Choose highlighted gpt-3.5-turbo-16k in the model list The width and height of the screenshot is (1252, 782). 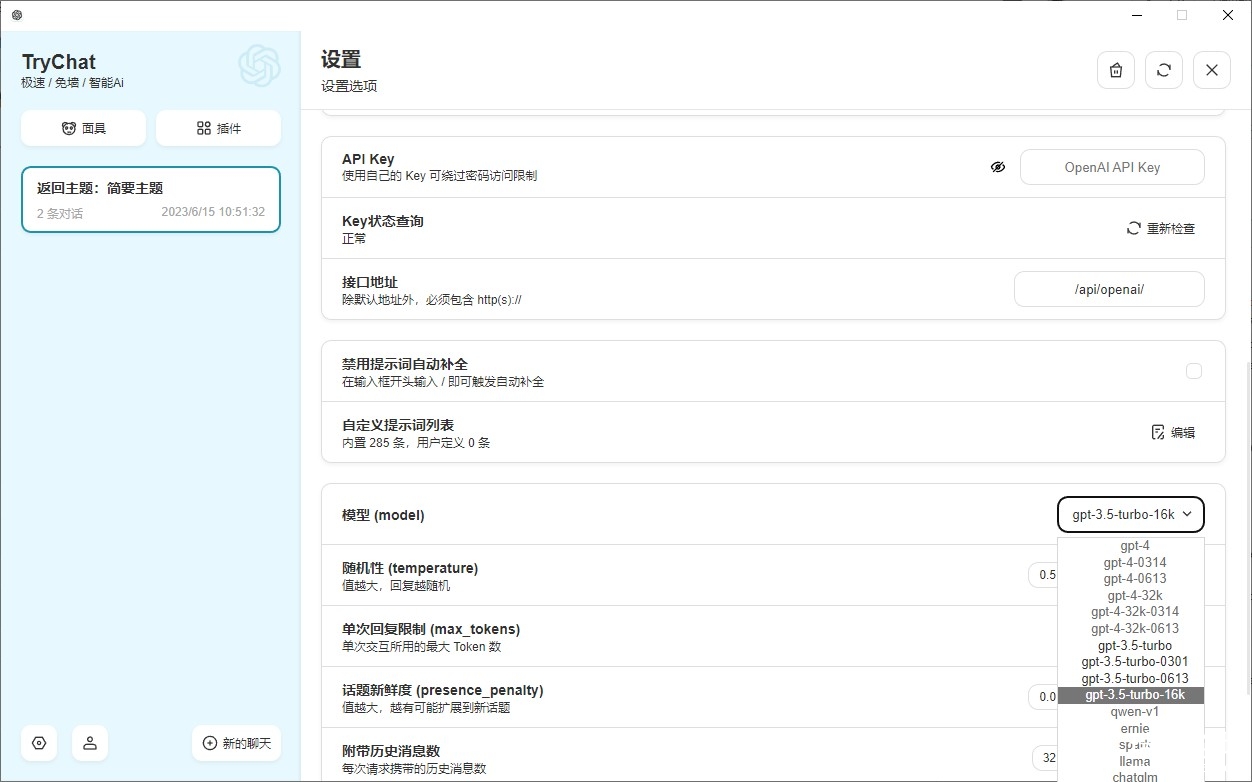[x=1131, y=695]
